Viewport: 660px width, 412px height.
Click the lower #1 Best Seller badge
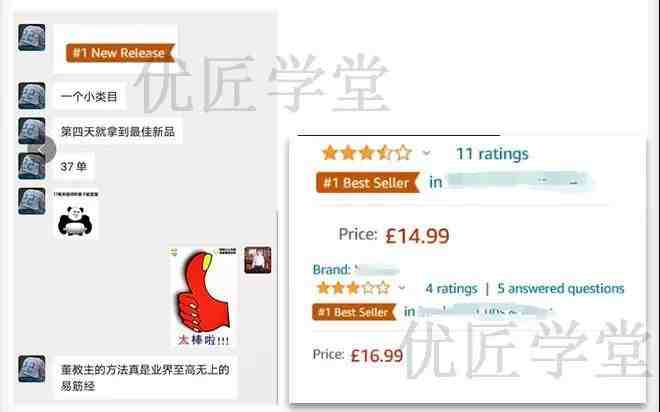[x=354, y=312]
